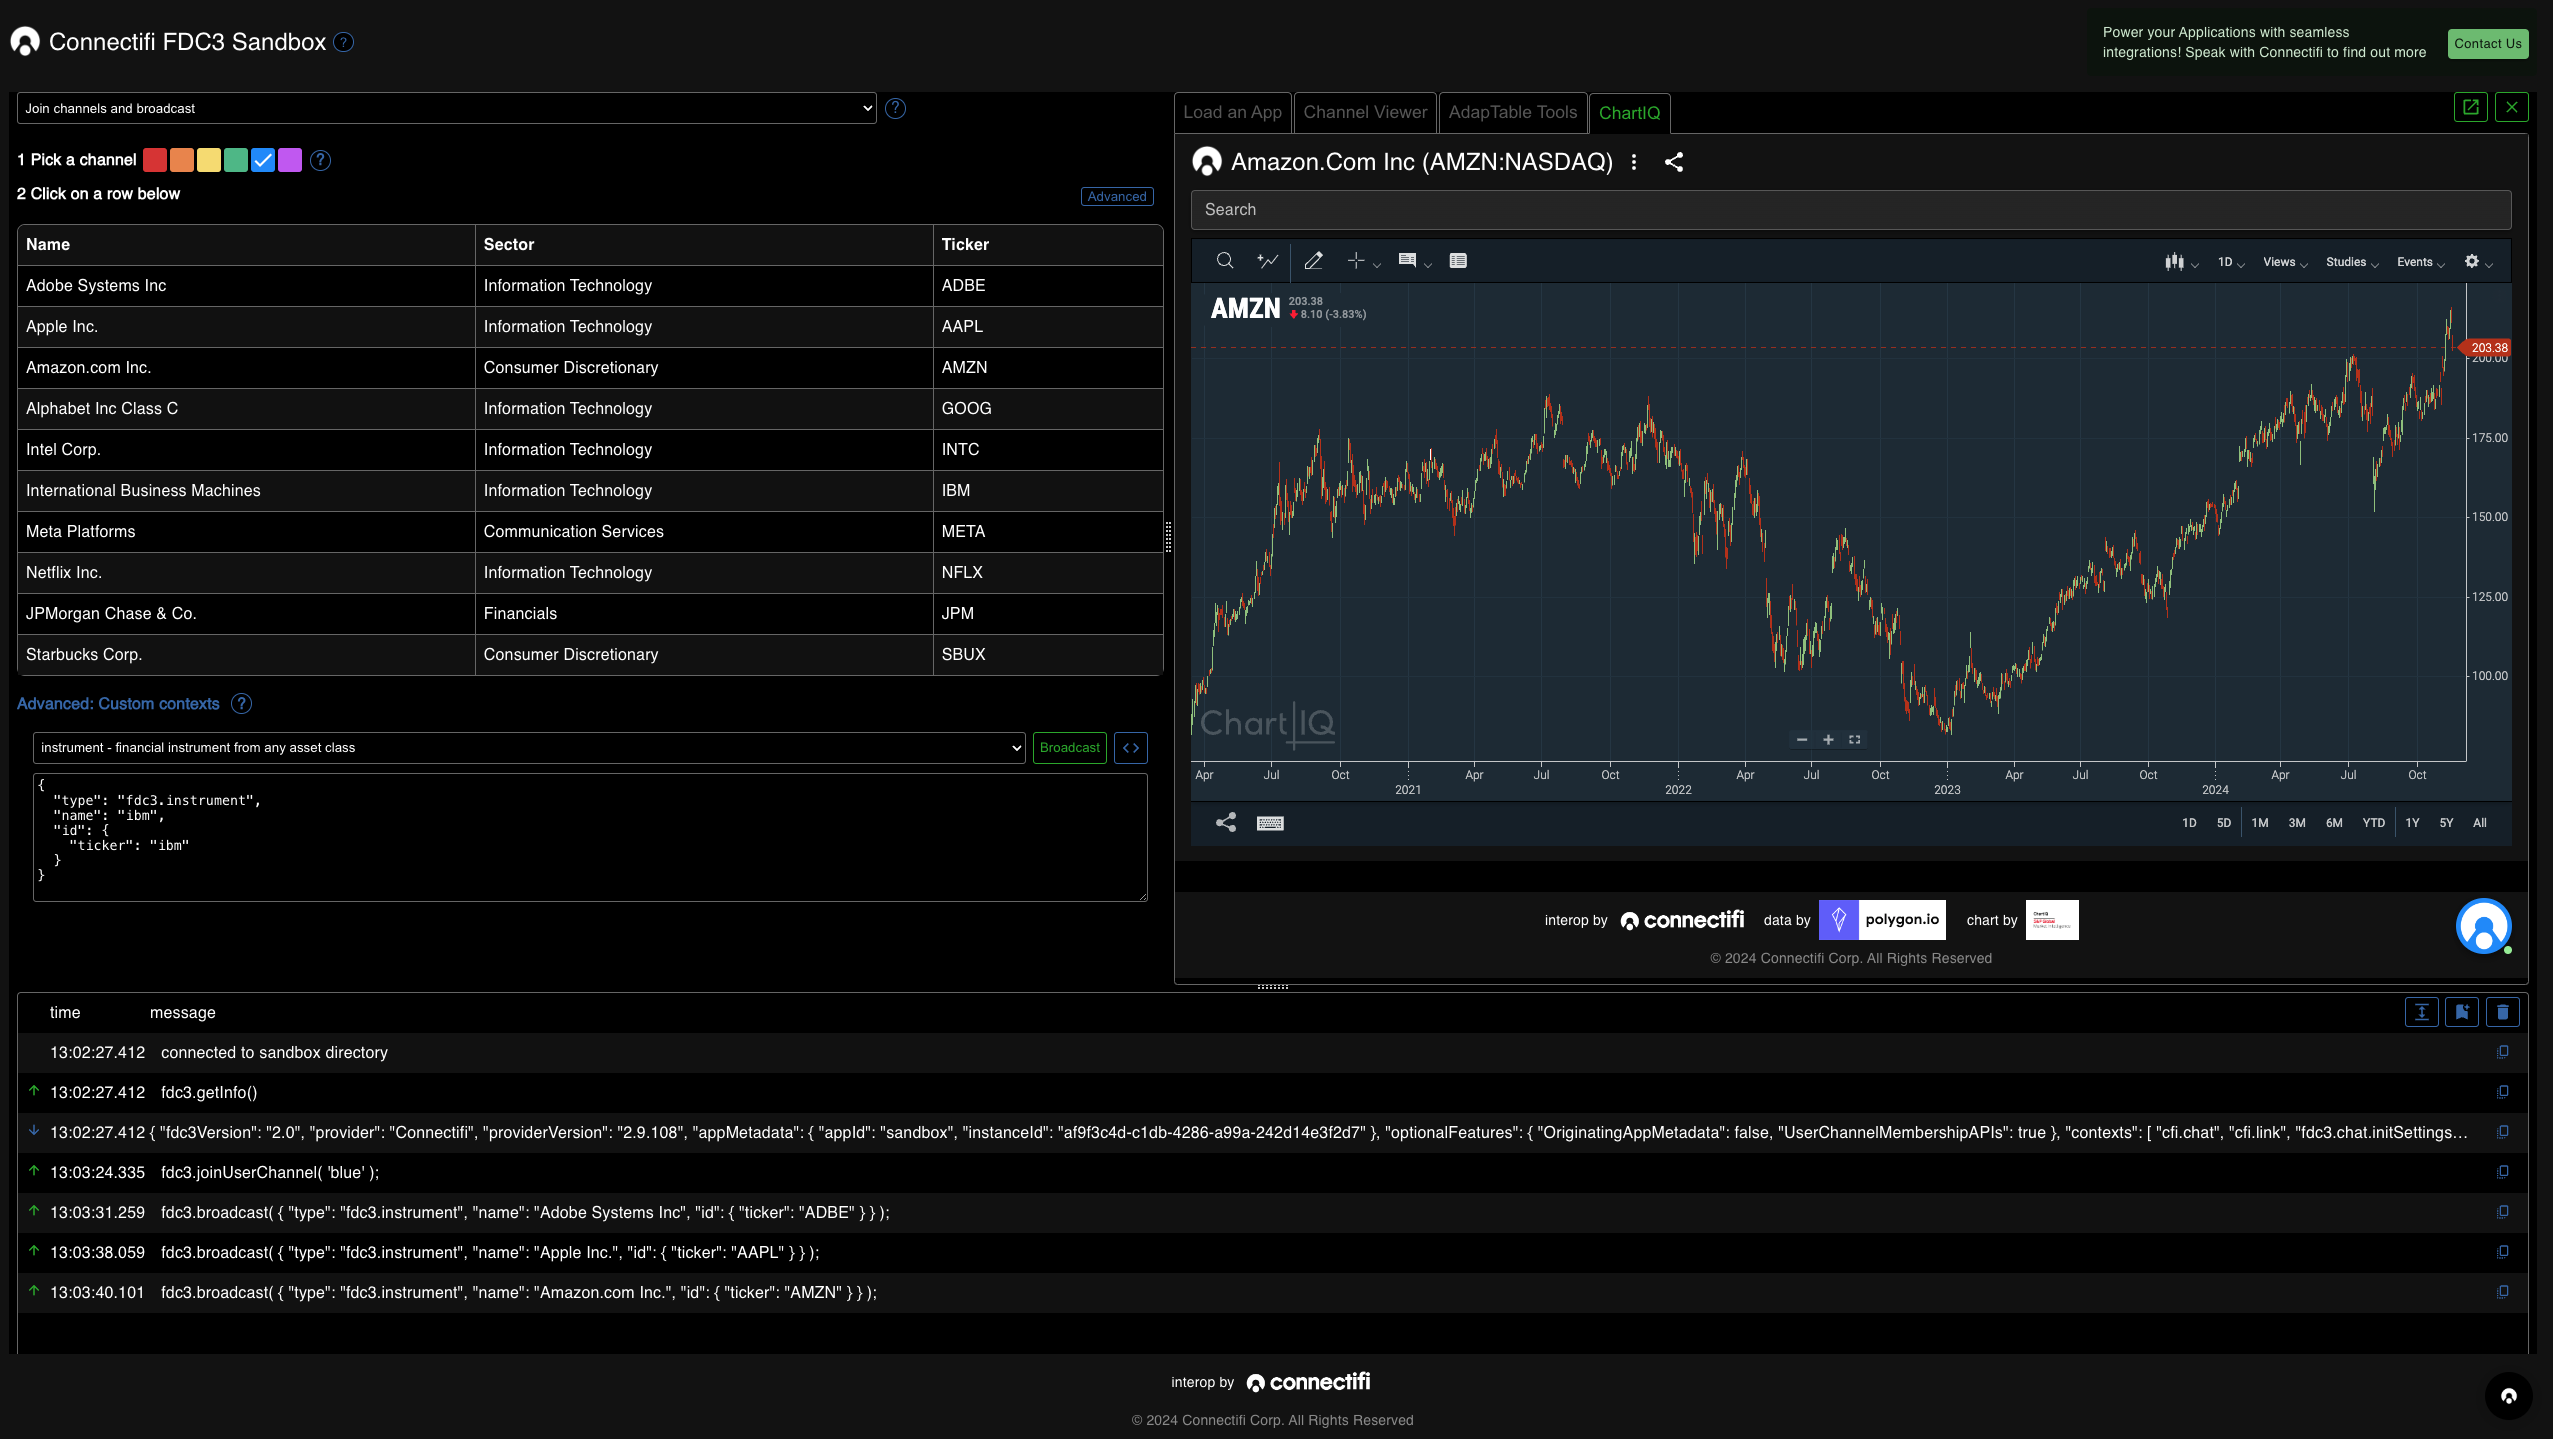Copy the fdc3.joinUserChannel log entry

[x=2503, y=1172]
